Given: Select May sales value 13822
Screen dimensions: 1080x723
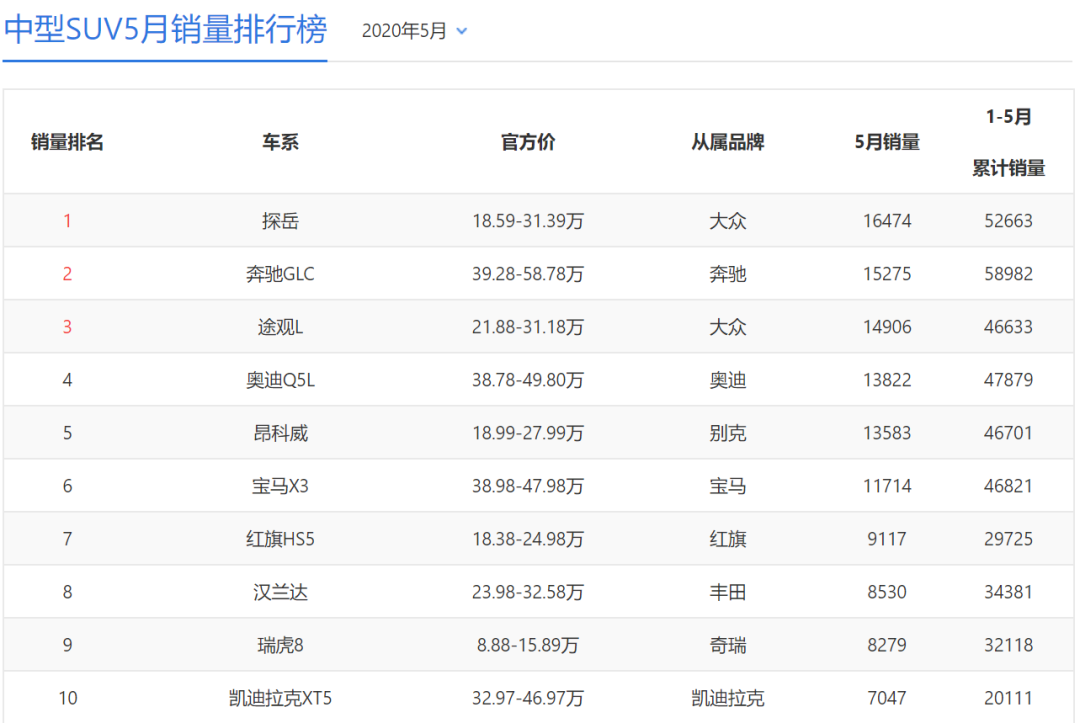Looking at the screenshot, I should pyautogui.click(x=887, y=380).
